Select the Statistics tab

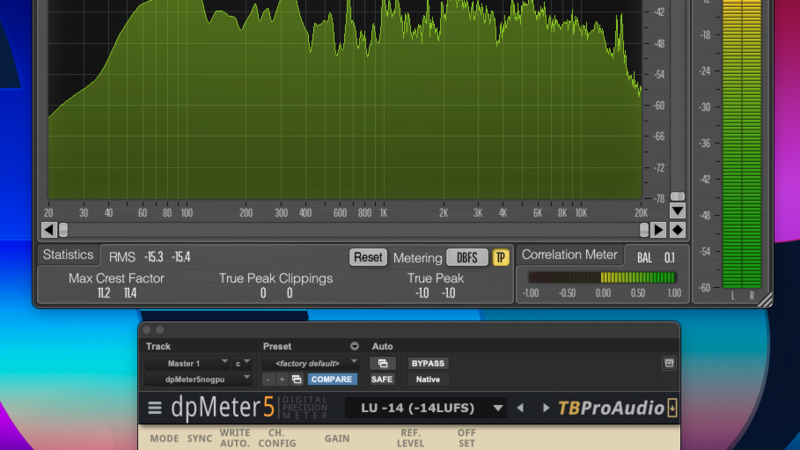(x=68, y=255)
